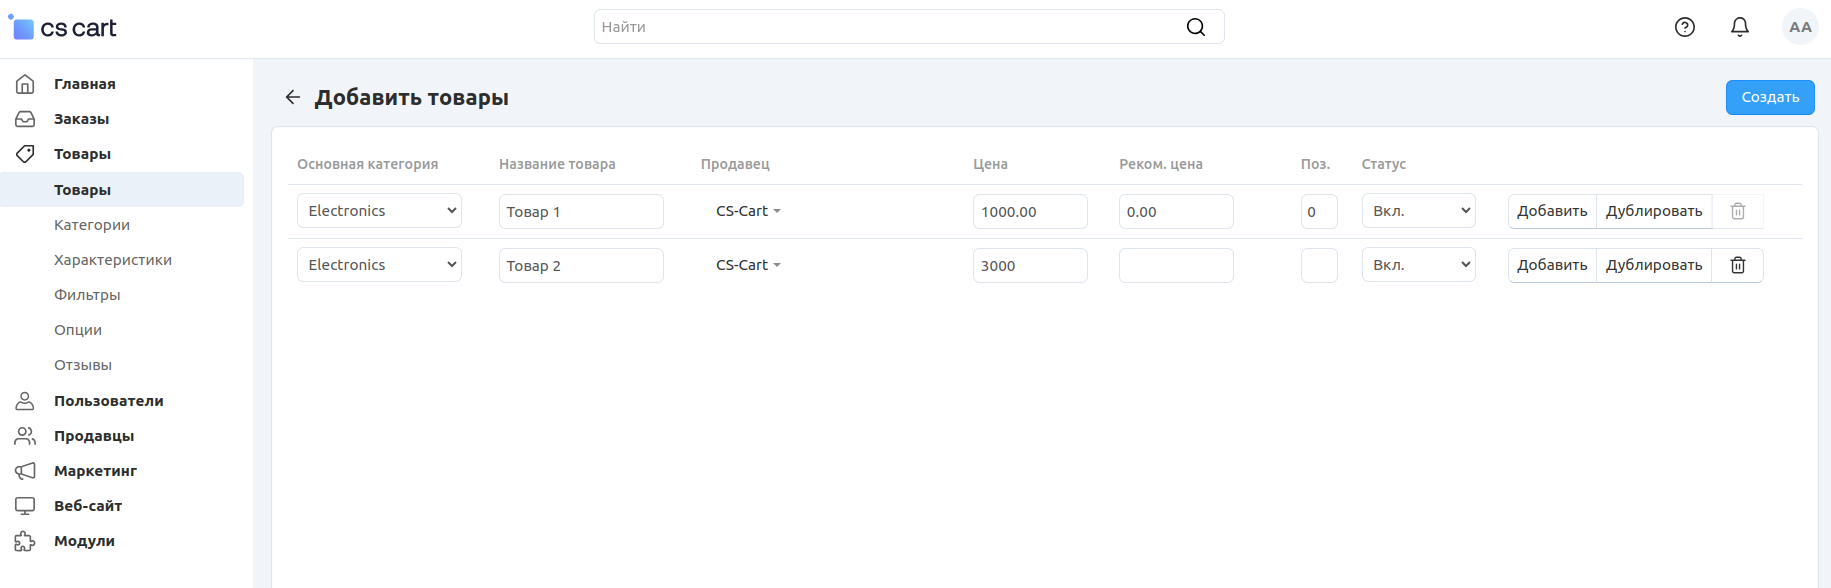Expand main category dropdown for Товар 1

click(x=379, y=211)
